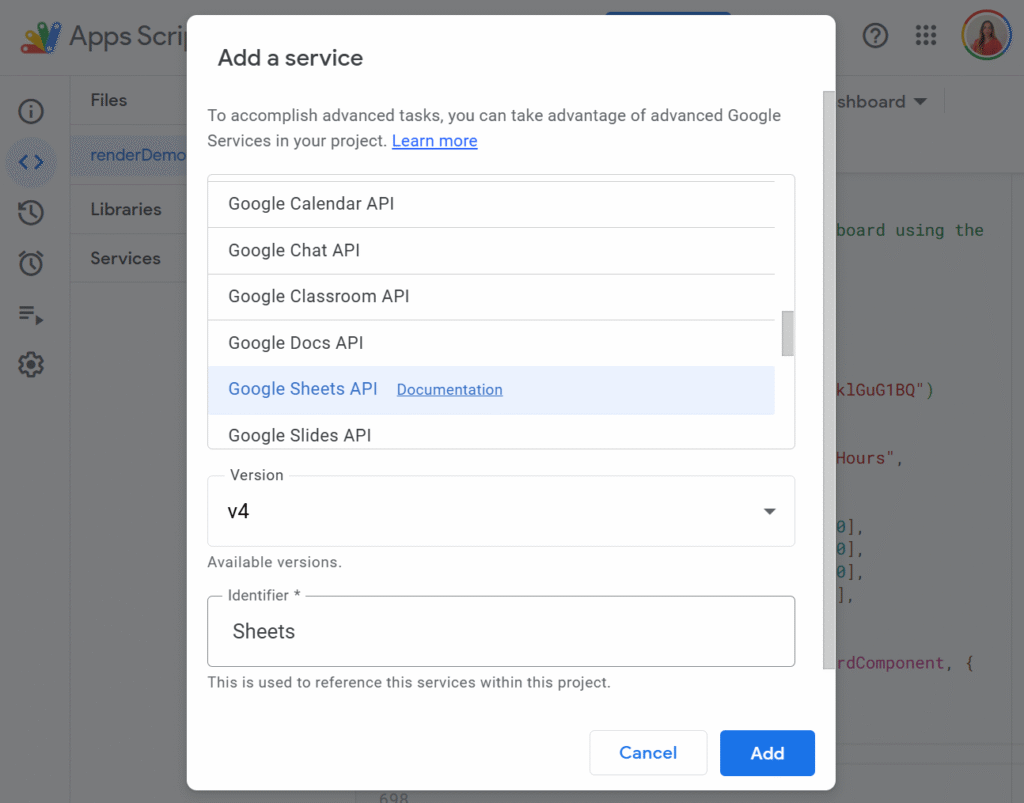Click the Google account profile avatar
The image size is (1024, 803).
[985, 36]
